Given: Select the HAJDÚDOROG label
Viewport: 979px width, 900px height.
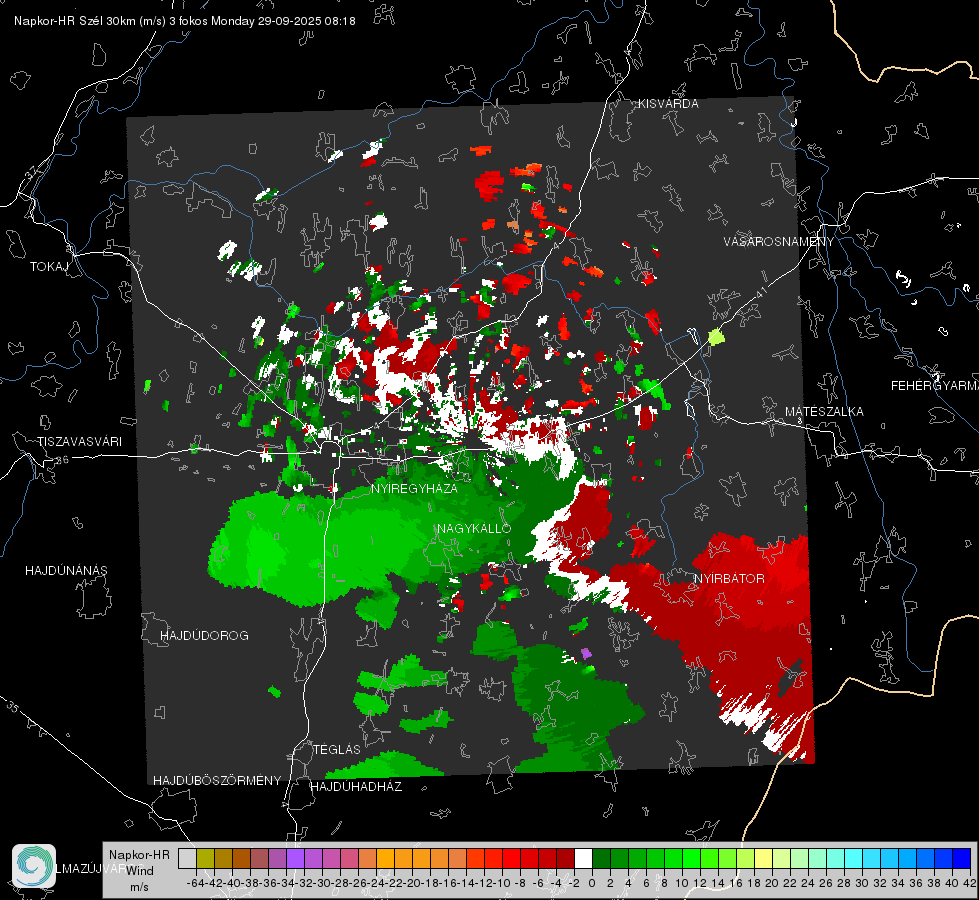Looking at the screenshot, I should coord(204,635).
